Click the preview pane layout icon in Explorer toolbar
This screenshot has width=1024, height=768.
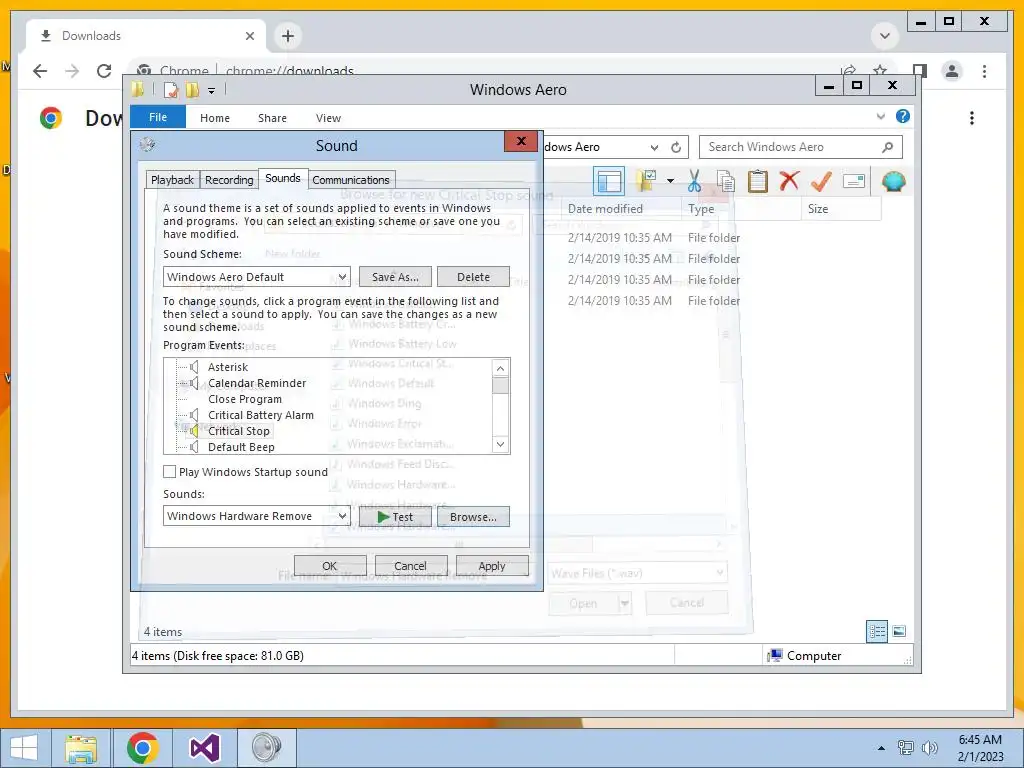pos(609,181)
